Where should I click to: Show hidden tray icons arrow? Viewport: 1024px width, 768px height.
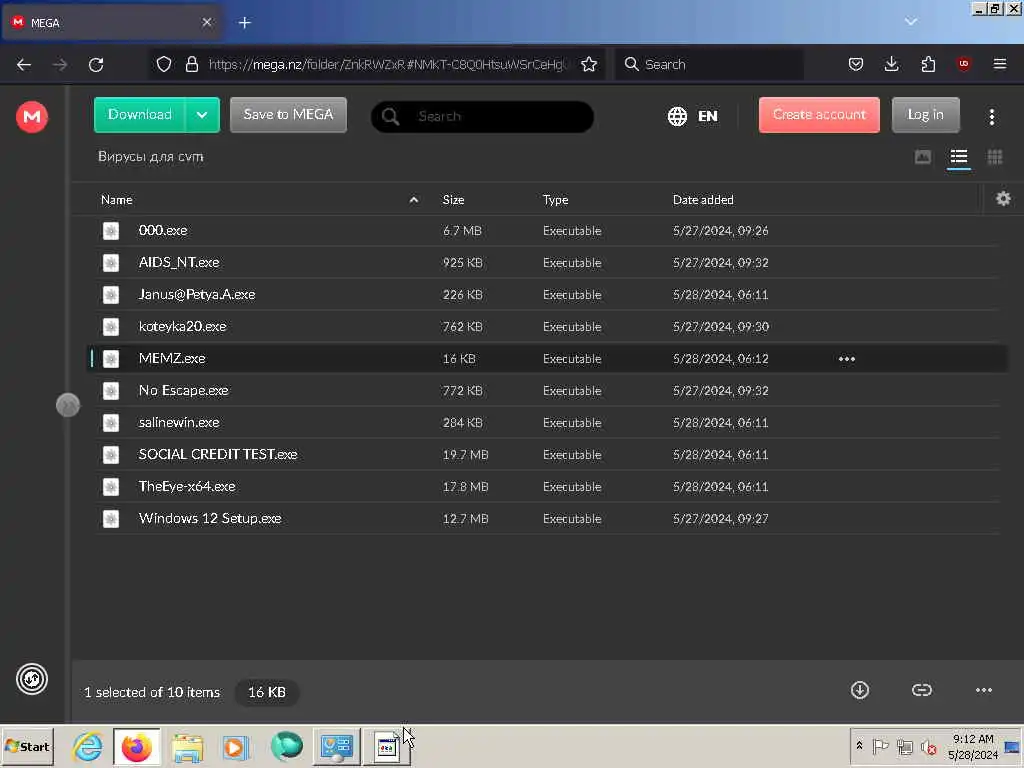(x=859, y=746)
